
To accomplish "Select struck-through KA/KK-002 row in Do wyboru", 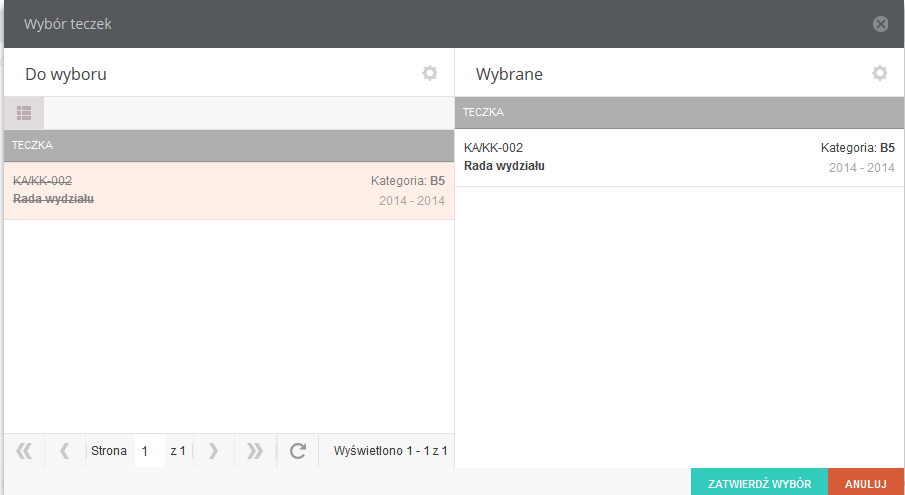I will click(229, 191).
